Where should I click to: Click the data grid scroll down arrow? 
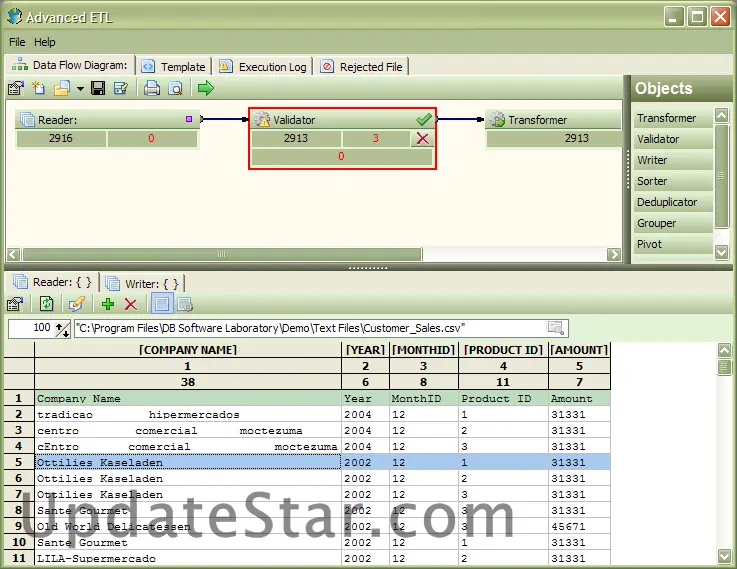pyautogui.click(x=724, y=556)
